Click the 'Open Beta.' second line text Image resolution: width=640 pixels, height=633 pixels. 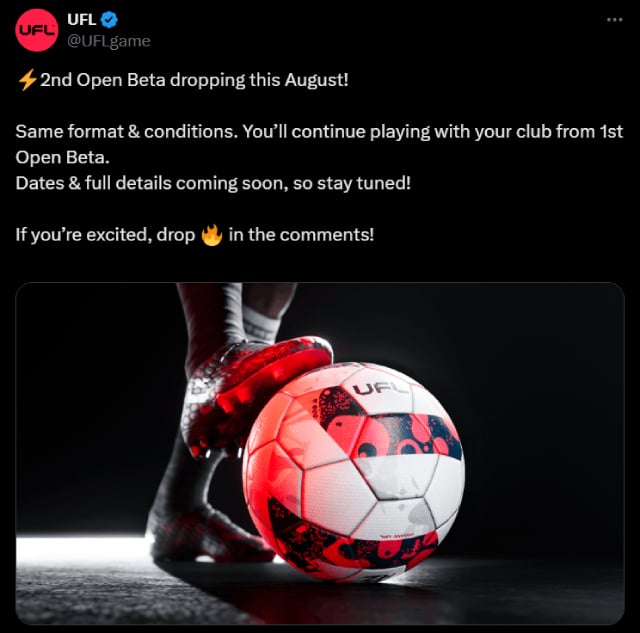click(62, 158)
